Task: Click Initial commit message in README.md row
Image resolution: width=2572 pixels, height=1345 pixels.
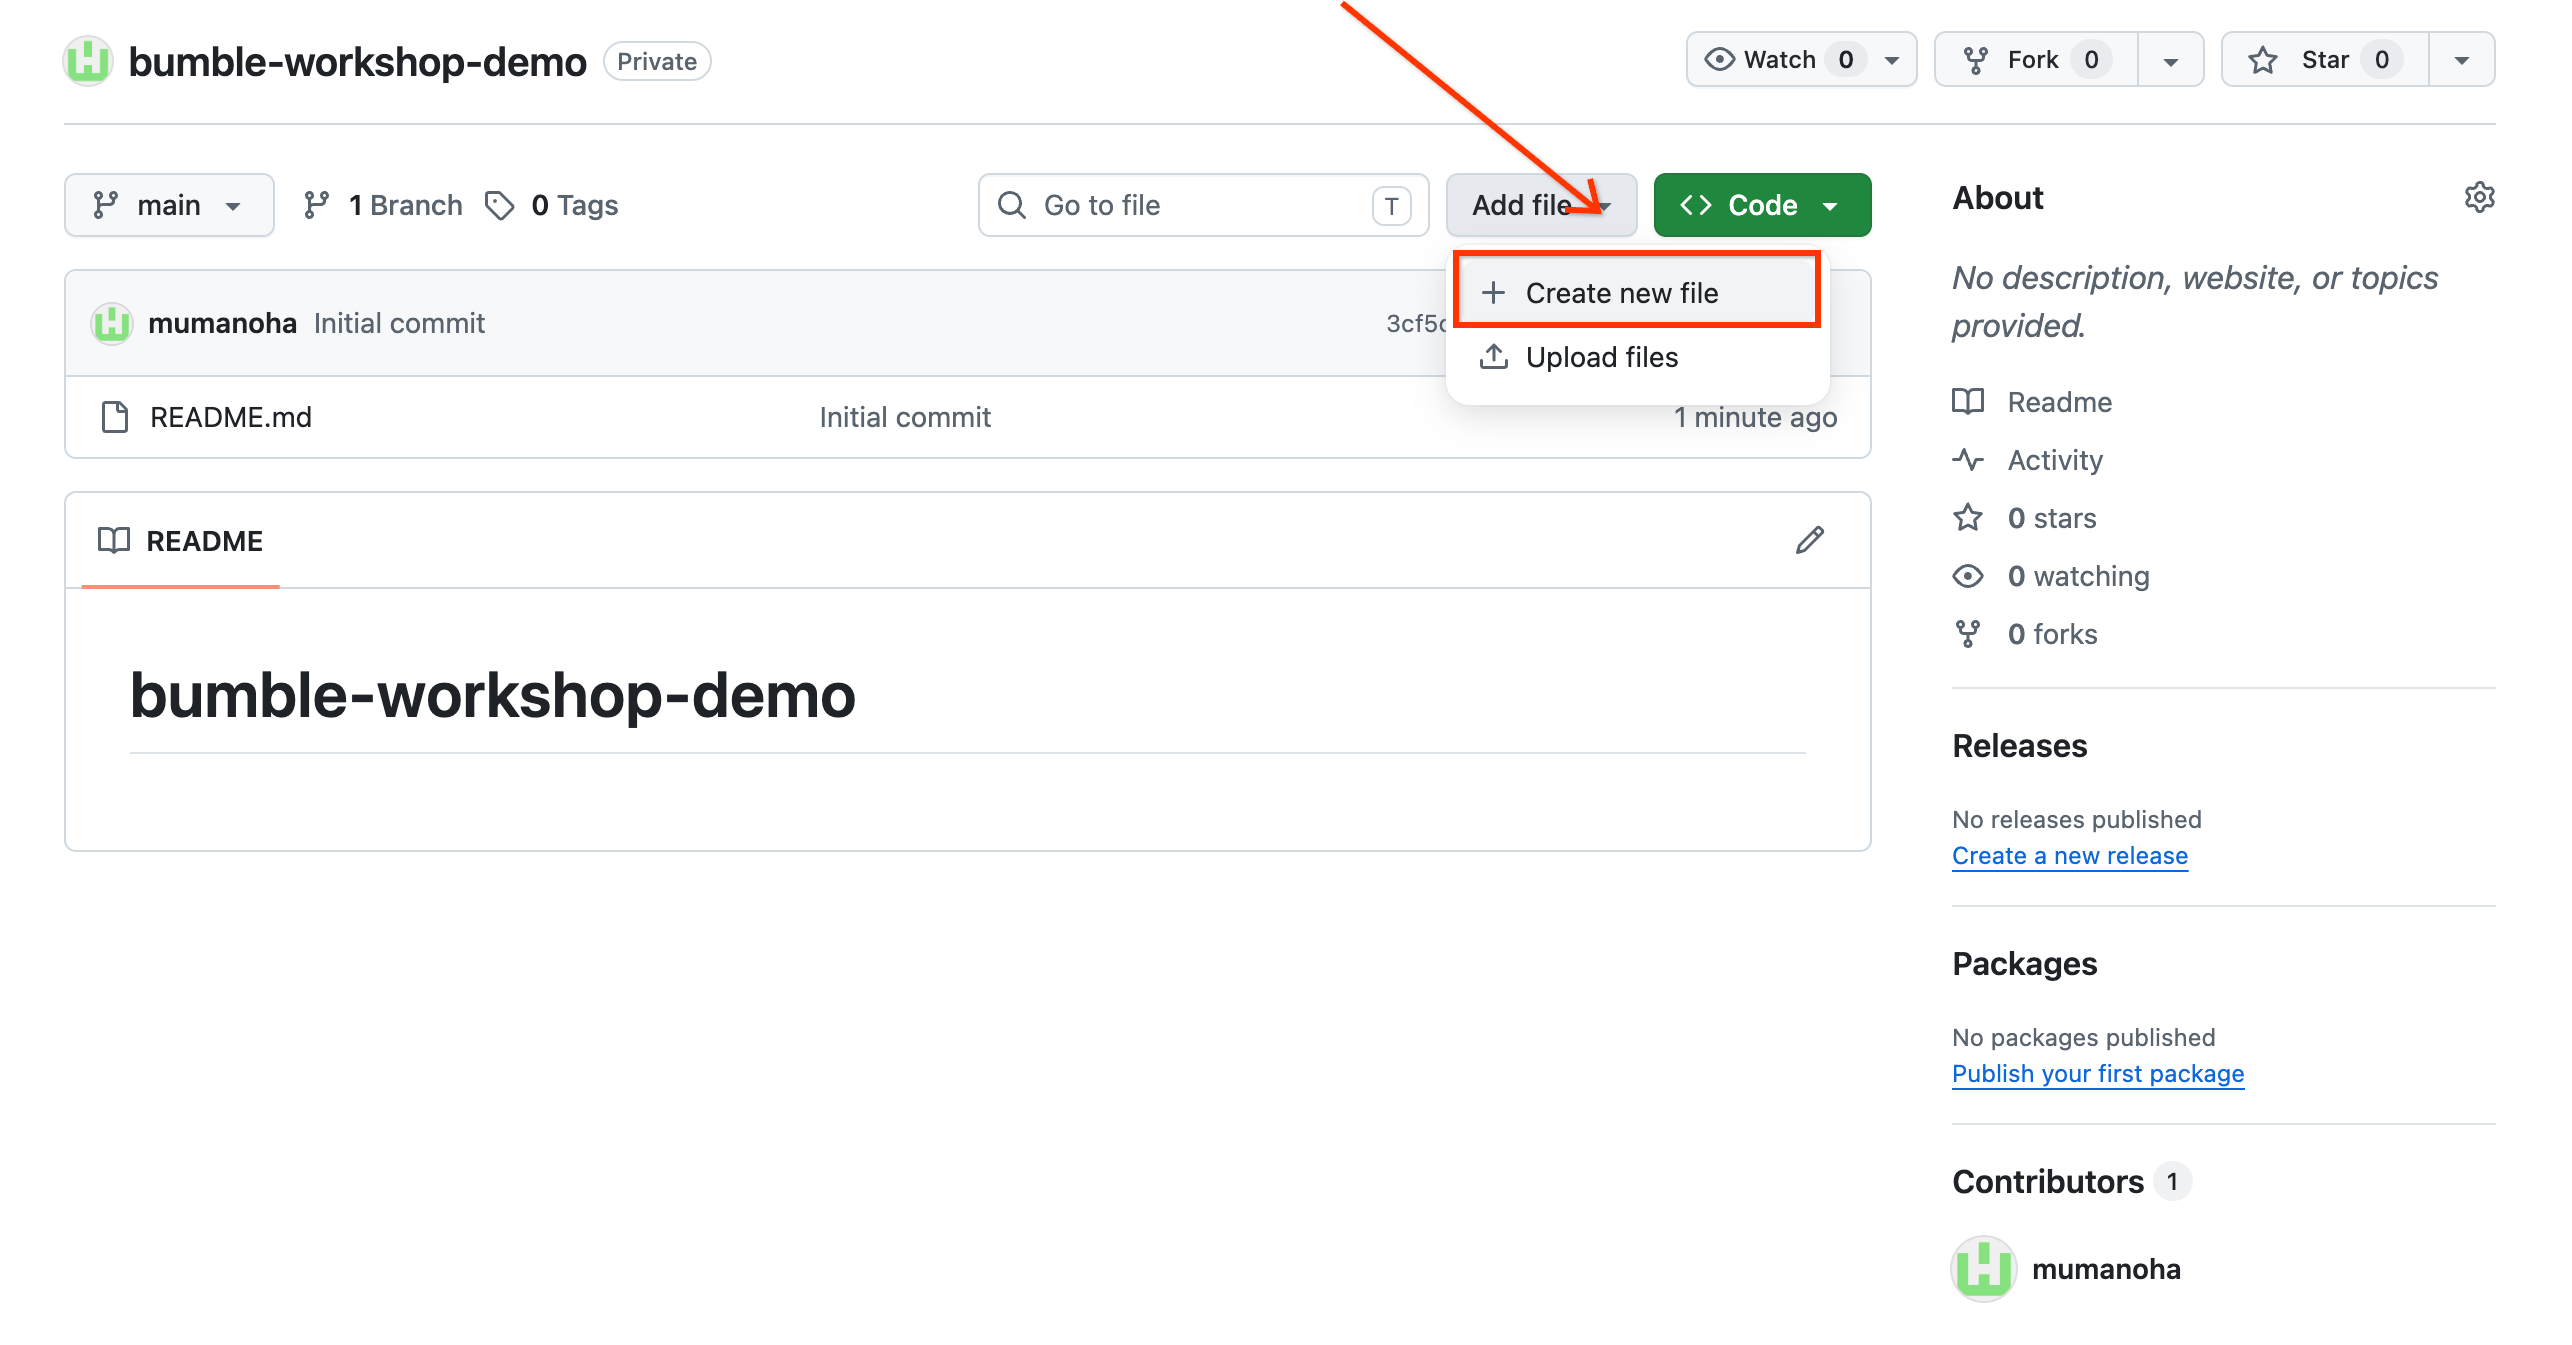Action: tap(904, 417)
